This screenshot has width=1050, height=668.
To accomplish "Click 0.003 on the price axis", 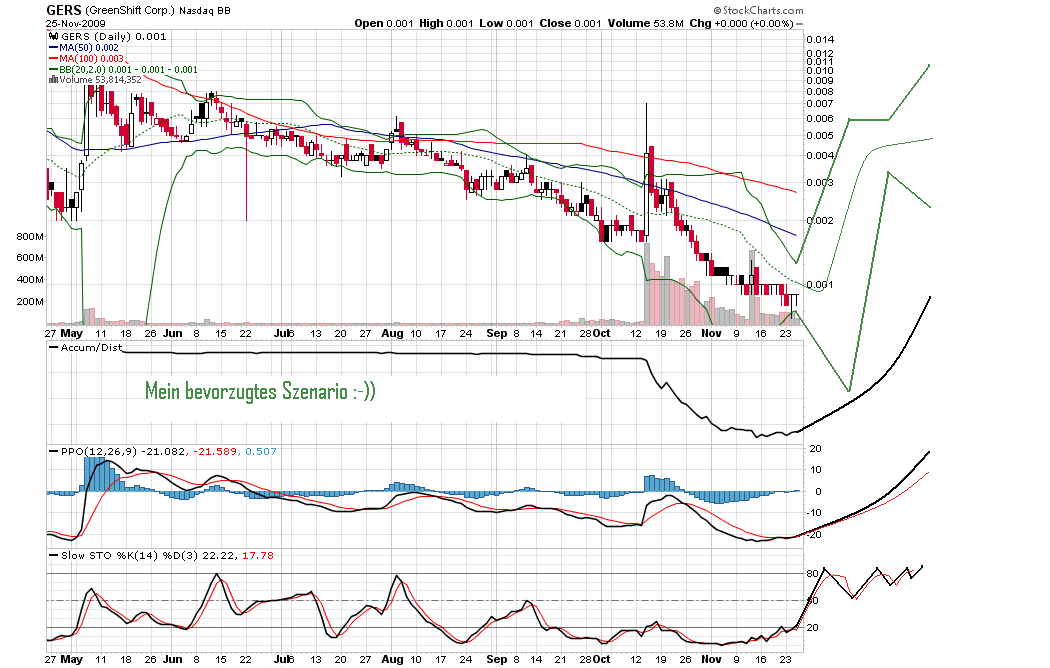I will click(820, 182).
